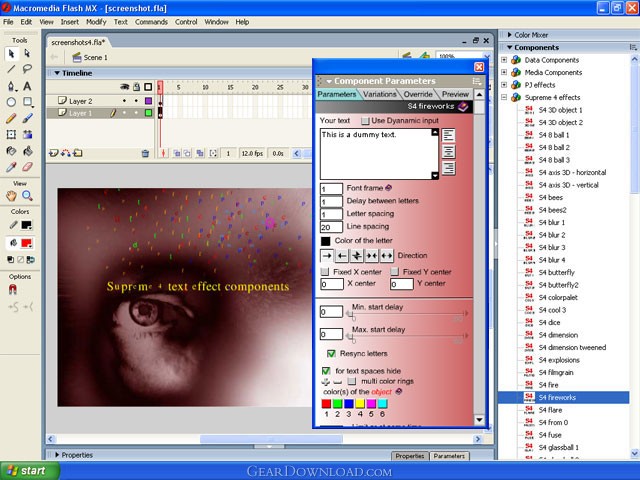Expand the Data Components tree node
This screenshot has height=480, width=640.
pos(504,60)
